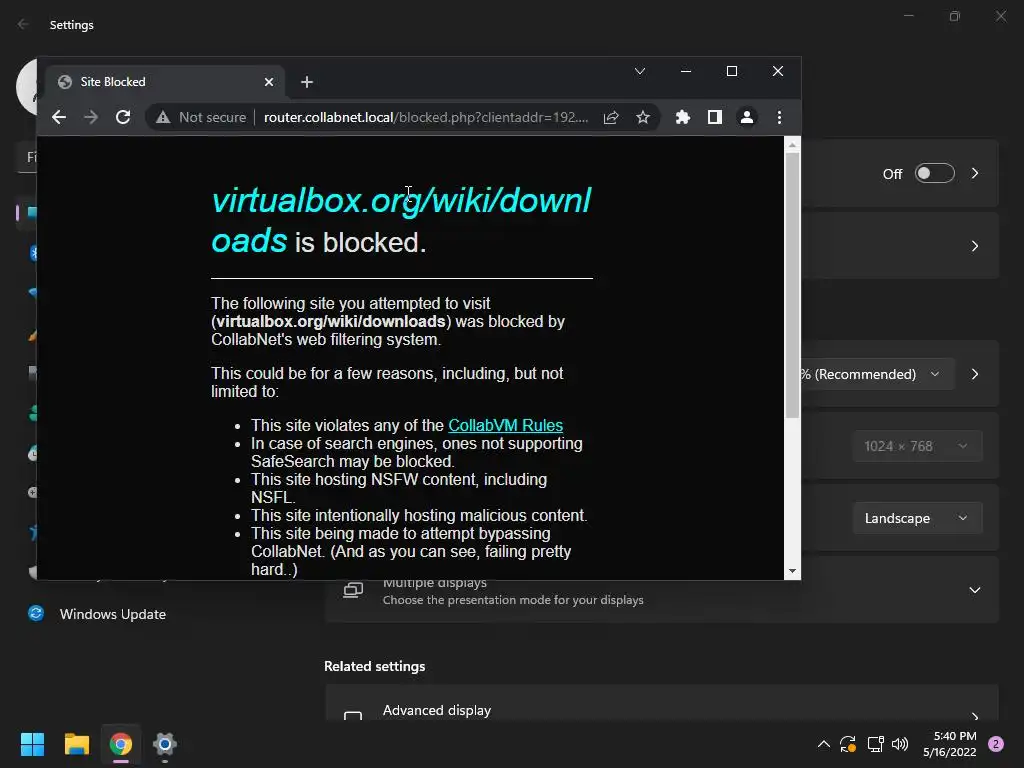Open Chrome three-dot menu
1024x768 pixels.
[779, 118]
